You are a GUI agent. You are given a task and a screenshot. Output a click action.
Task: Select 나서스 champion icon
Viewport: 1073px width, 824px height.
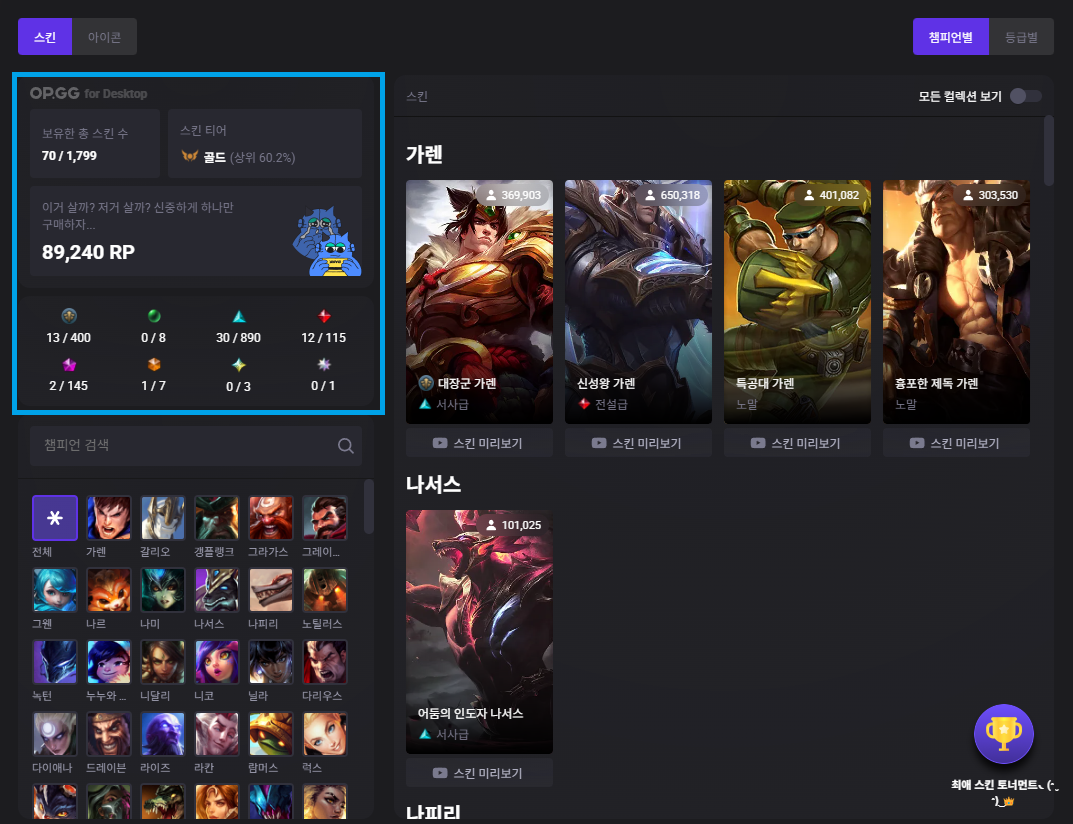(x=217, y=590)
